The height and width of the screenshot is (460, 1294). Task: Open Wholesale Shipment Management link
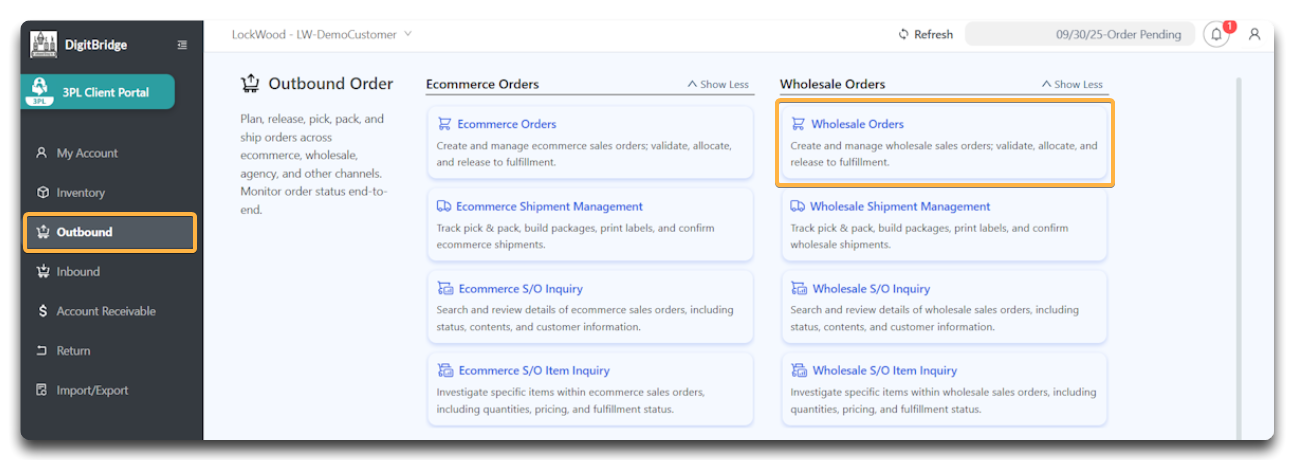pyautogui.click(x=899, y=206)
